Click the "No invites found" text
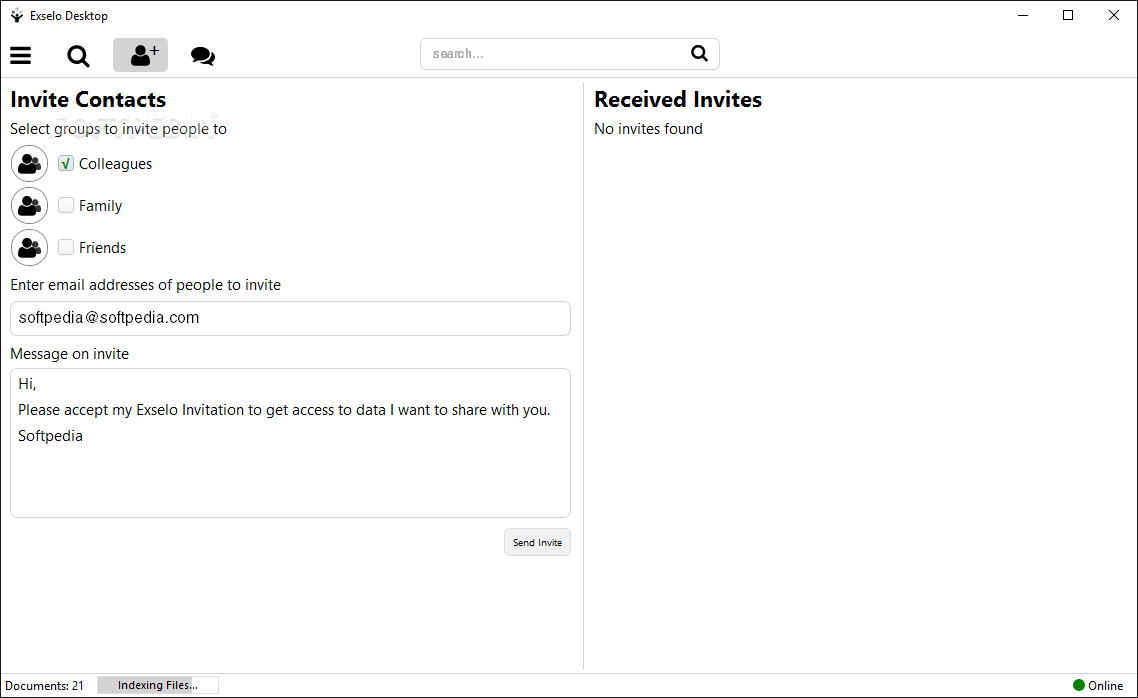Image resolution: width=1138 pixels, height=698 pixels. [x=648, y=128]
